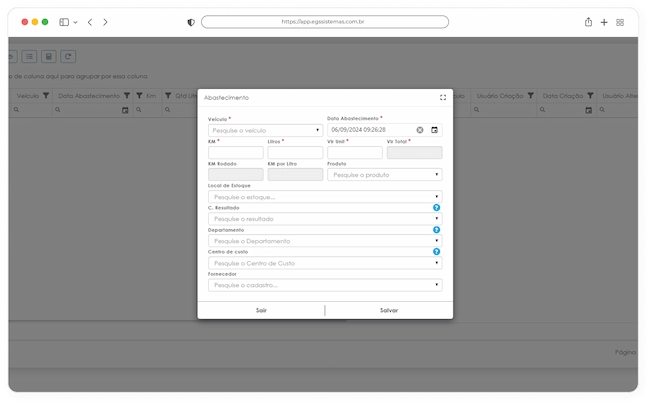Show the browser tab overview
The width and height of the screenshot is (650, 404).
pos(620,22)
